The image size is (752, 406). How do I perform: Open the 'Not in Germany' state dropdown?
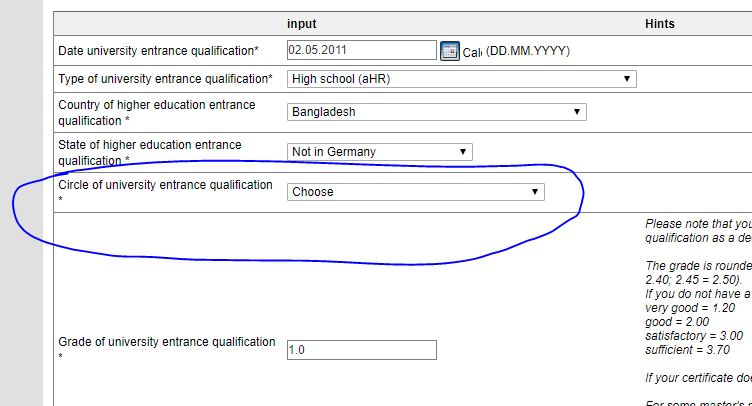pos(378,152)
